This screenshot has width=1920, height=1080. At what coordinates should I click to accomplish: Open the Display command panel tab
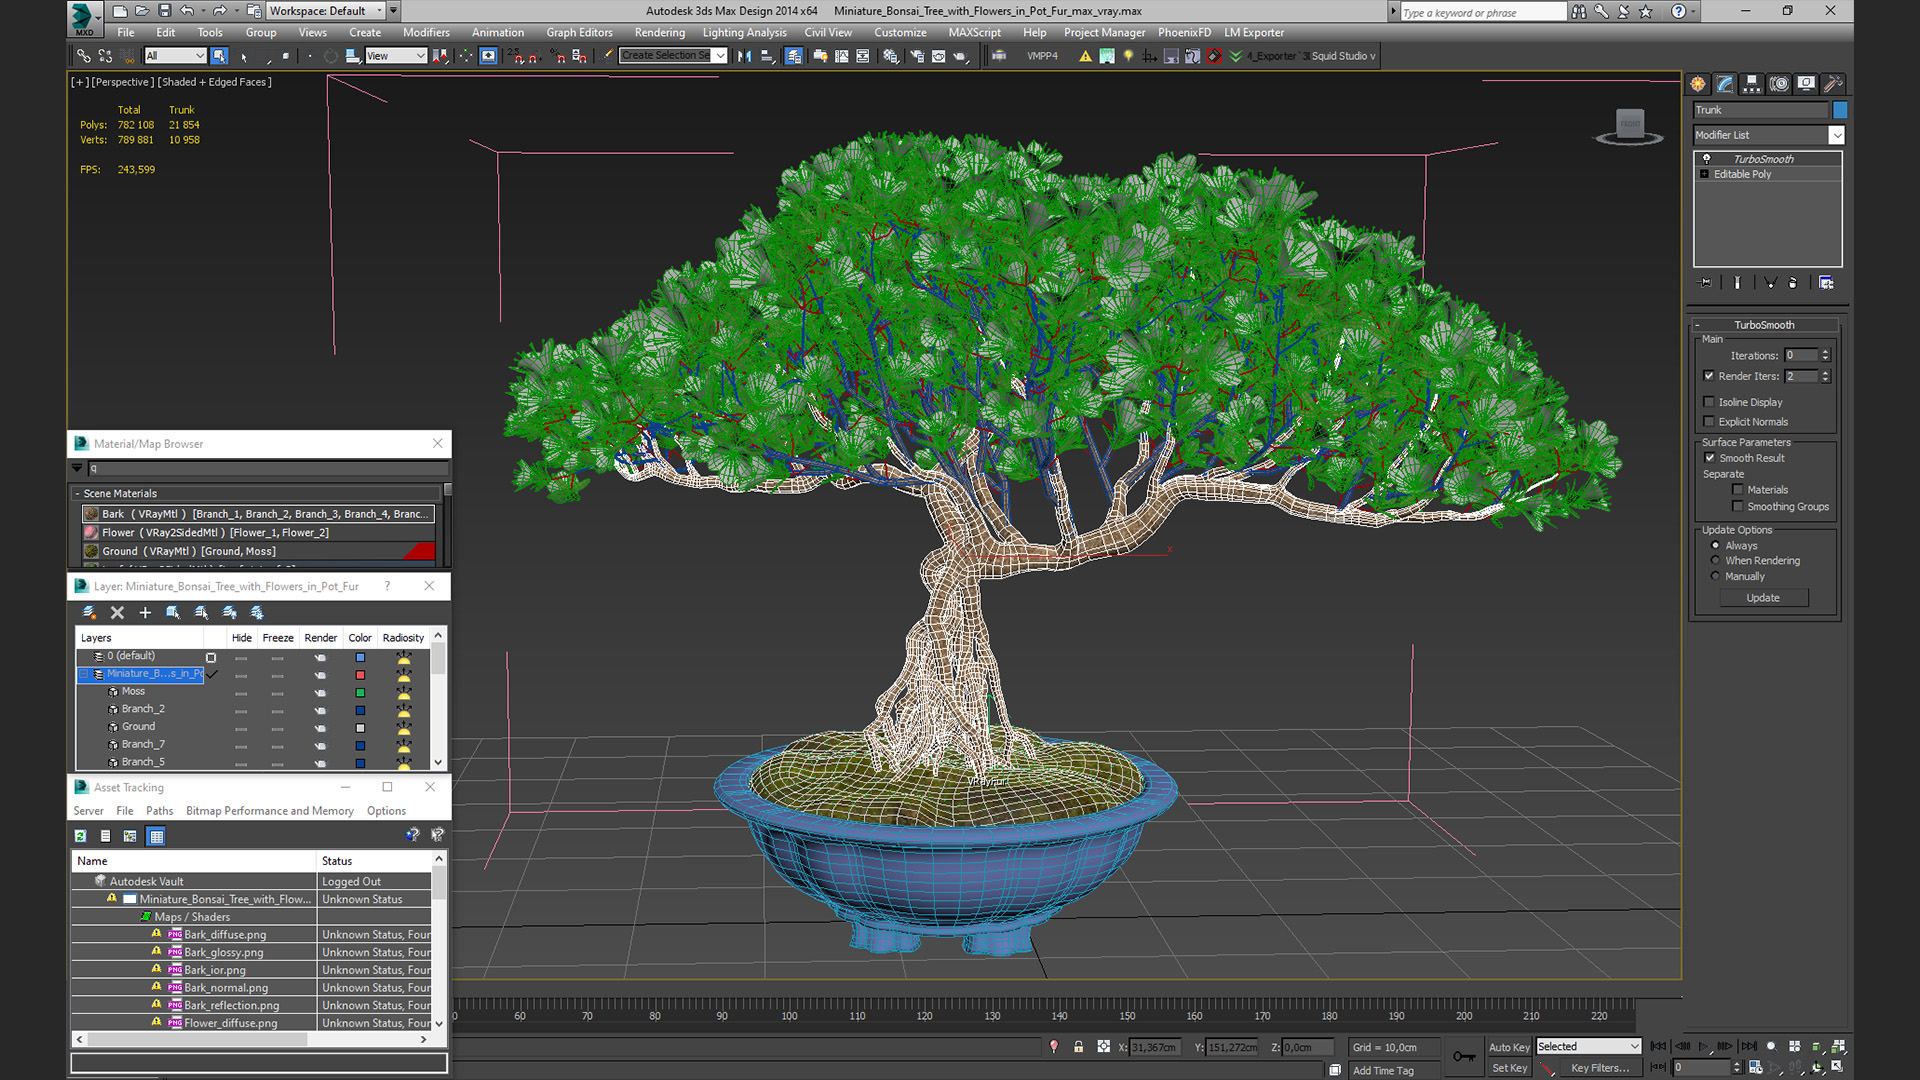[x=1805, y=84]
